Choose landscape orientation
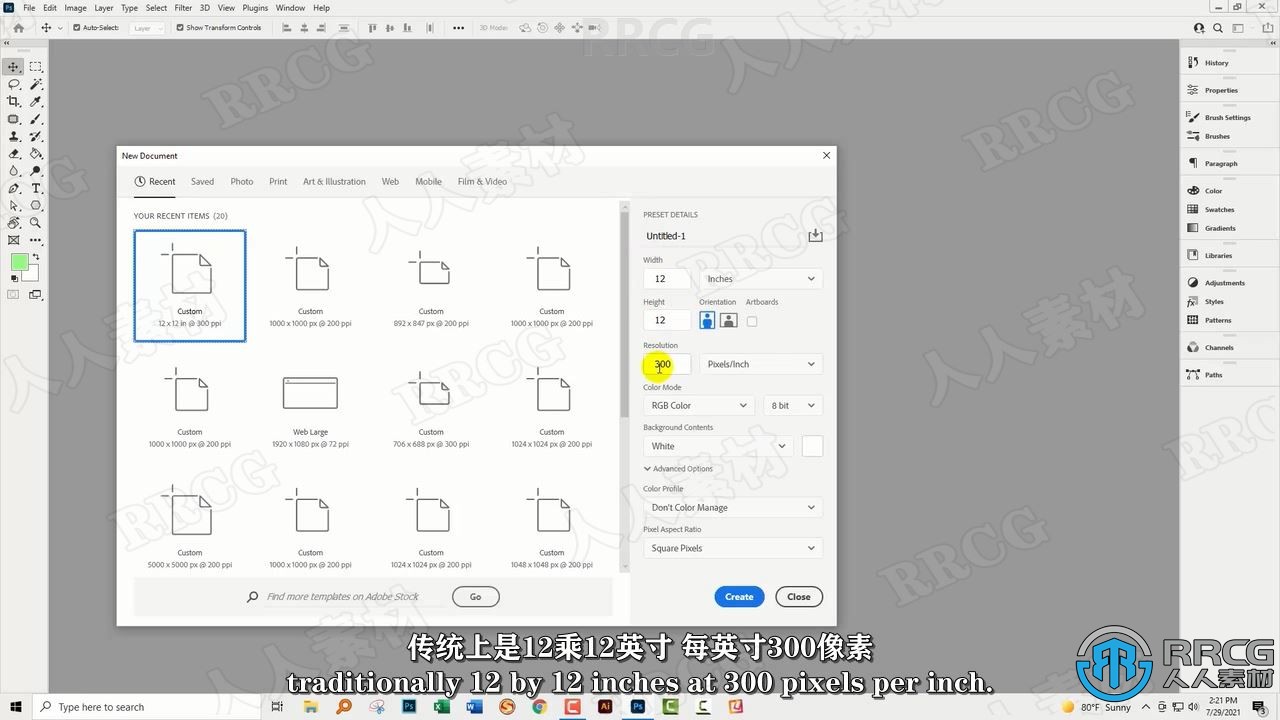1280x720 pixels. tap(729, 320)
